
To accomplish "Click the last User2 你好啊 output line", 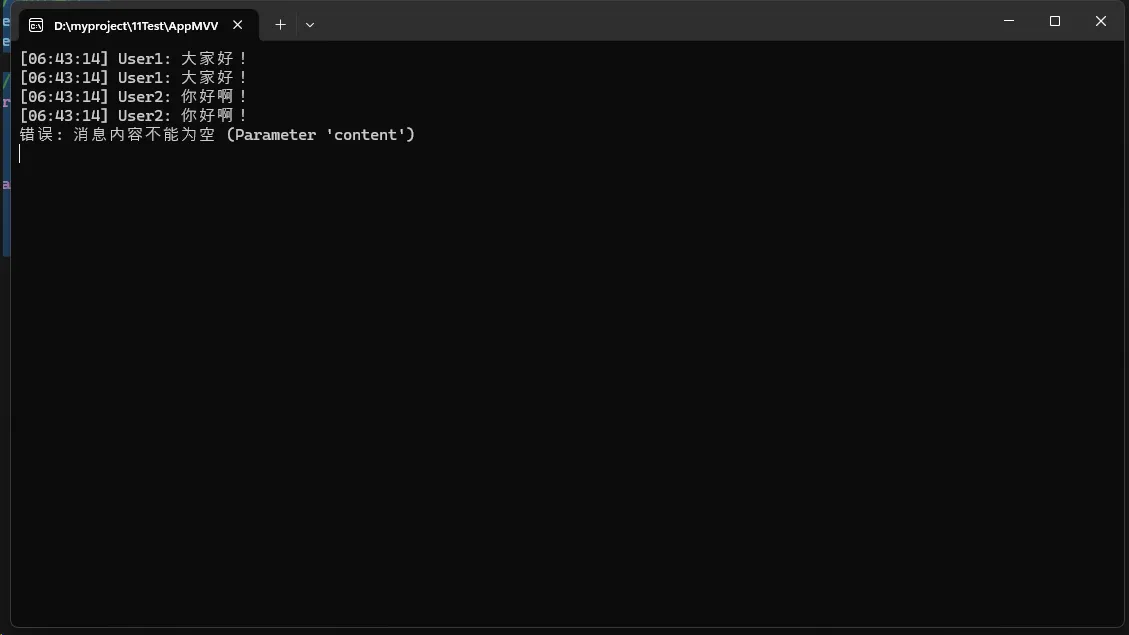I will [133, 116].
